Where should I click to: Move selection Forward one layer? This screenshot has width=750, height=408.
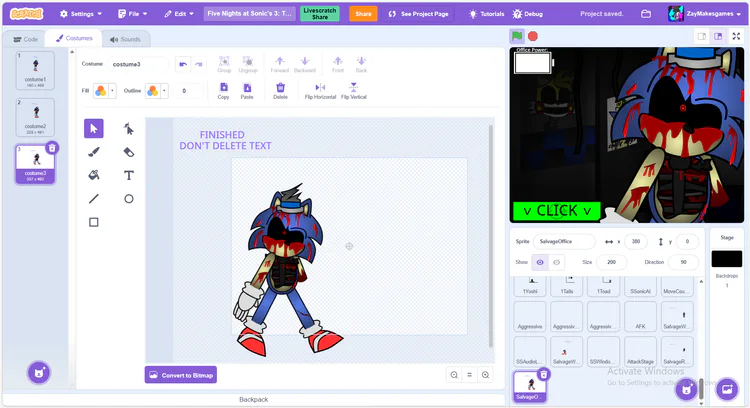[280, 64]
